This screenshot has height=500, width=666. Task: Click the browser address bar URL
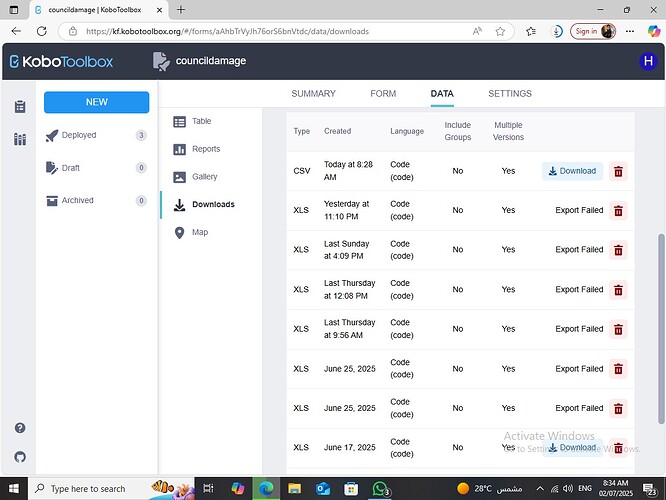click(x=227, y=31)
